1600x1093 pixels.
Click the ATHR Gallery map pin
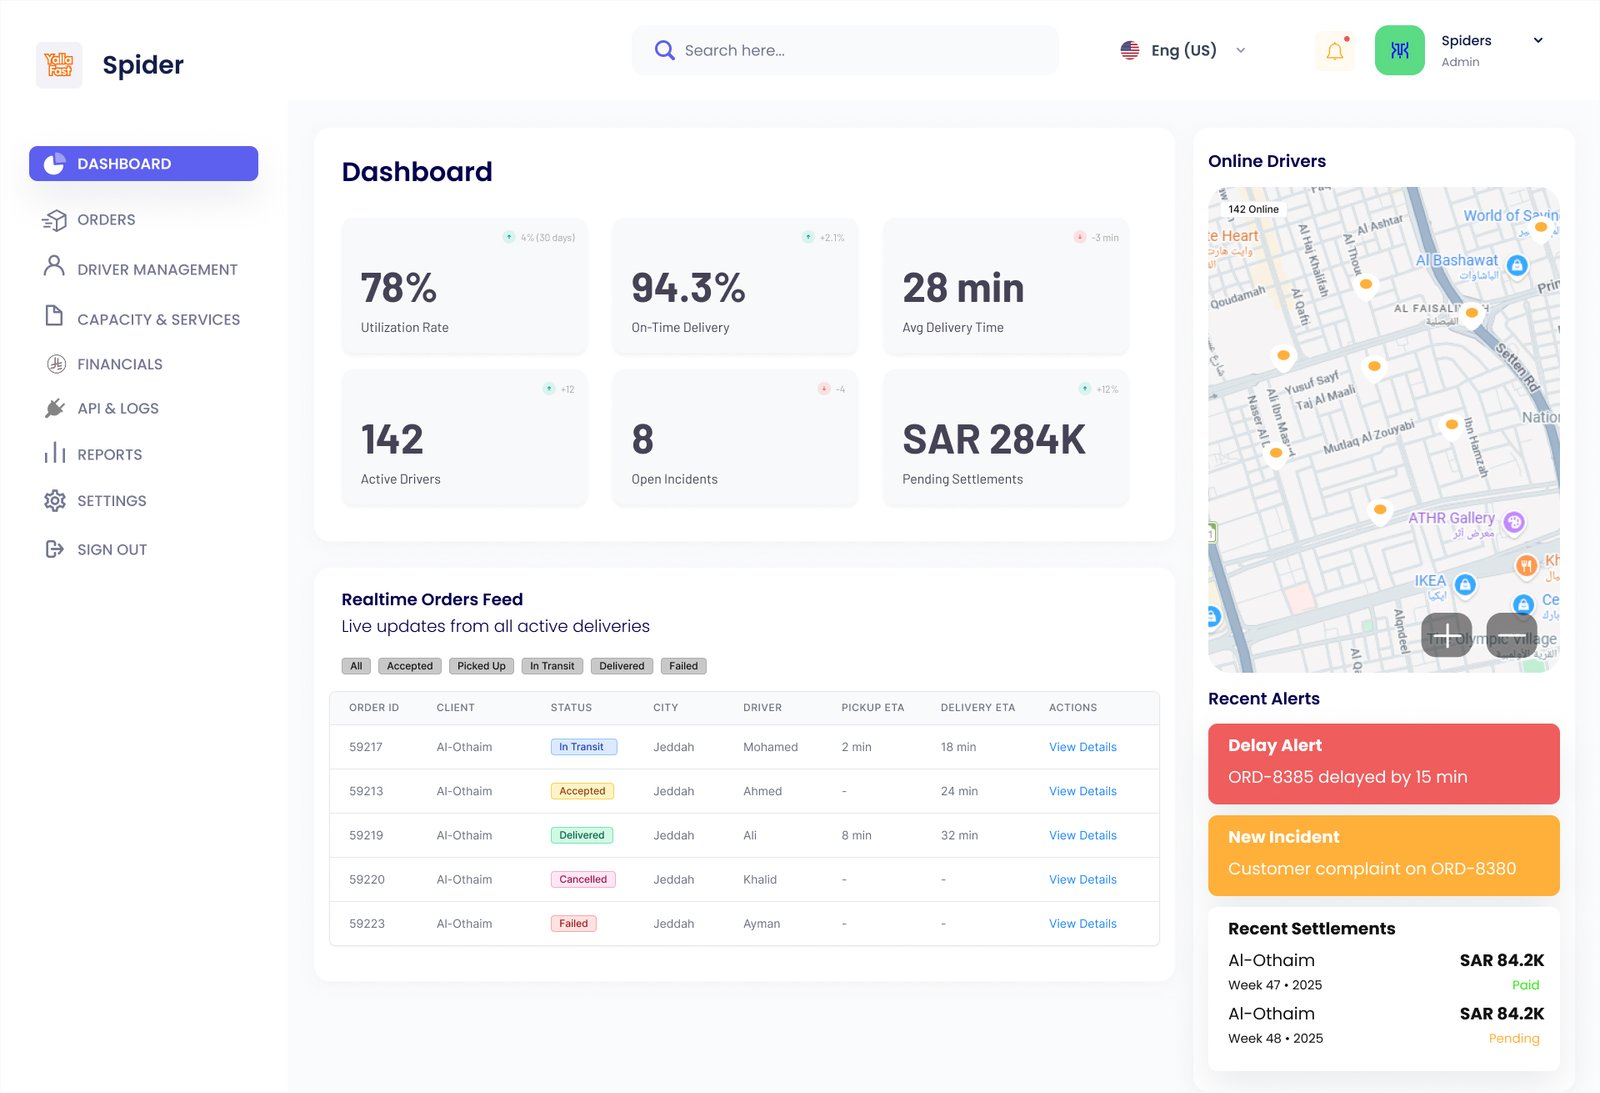1514,521
